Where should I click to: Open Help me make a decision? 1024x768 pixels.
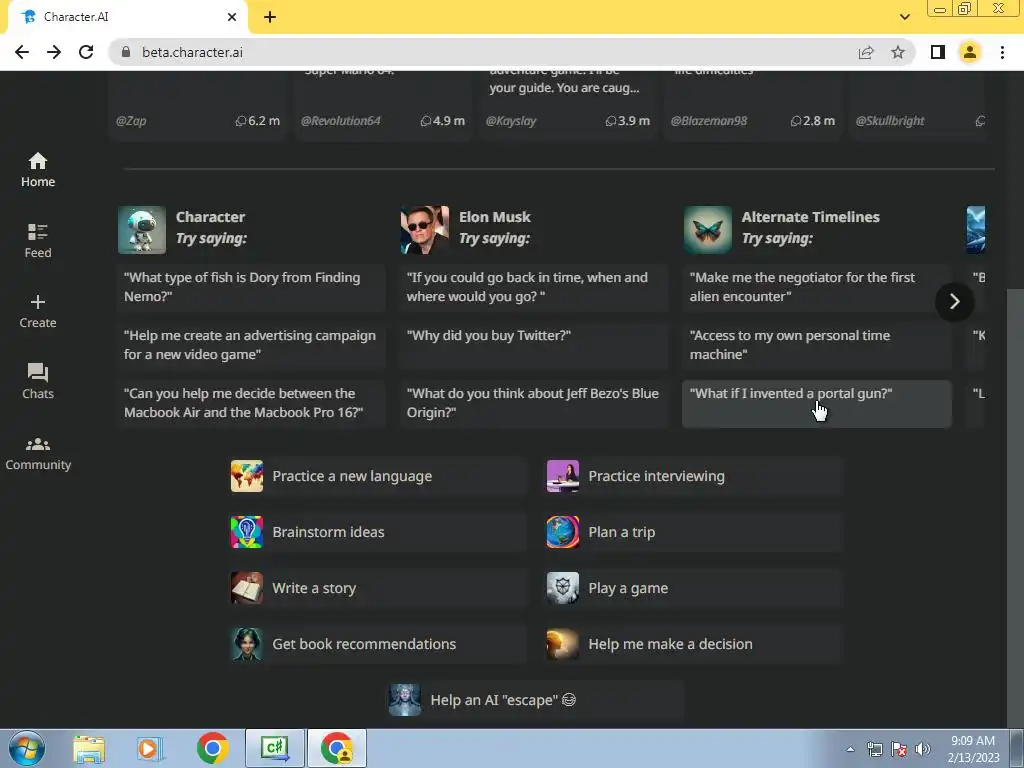point(694,644)
